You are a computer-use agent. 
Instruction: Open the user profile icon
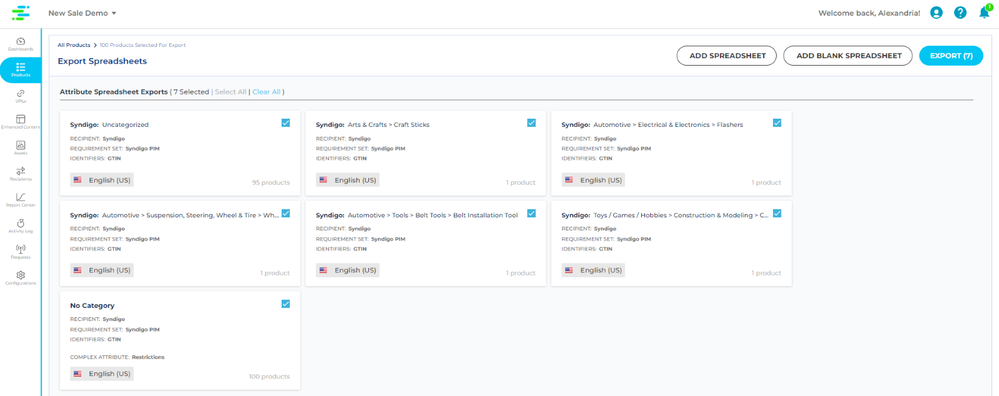pyautogui.click(x=936, y=13)
